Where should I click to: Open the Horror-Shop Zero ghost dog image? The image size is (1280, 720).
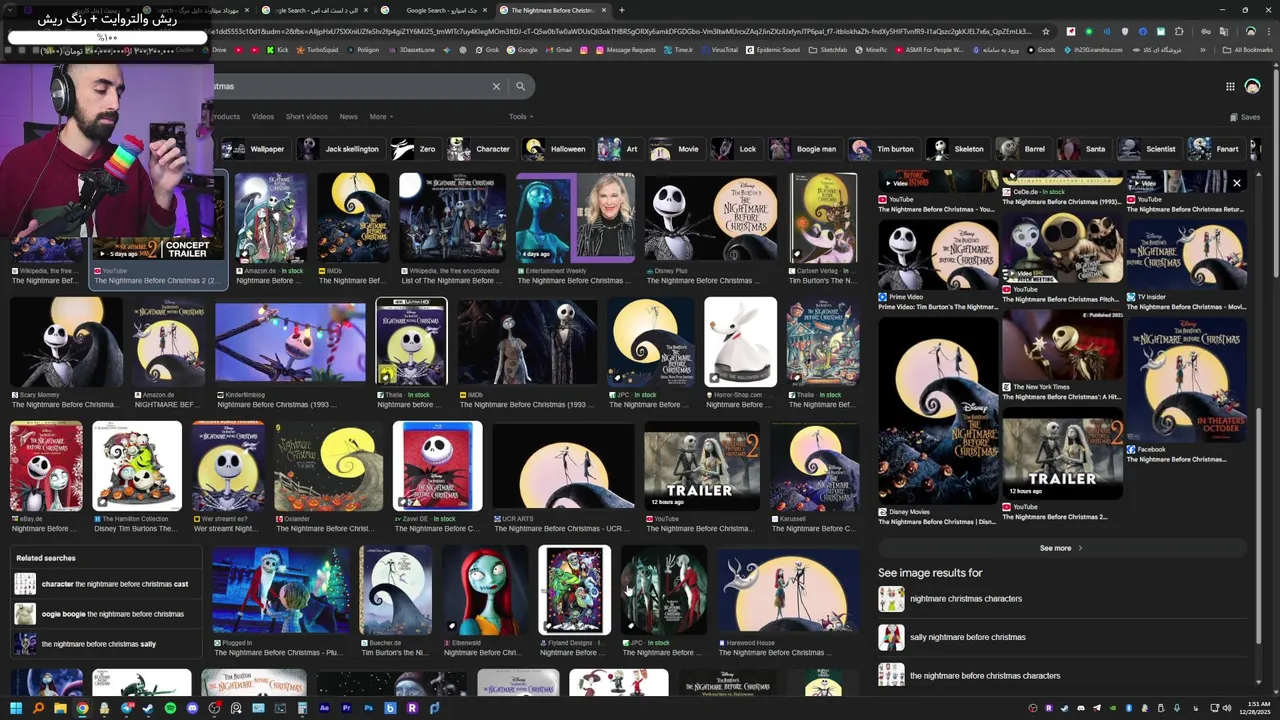740,342
